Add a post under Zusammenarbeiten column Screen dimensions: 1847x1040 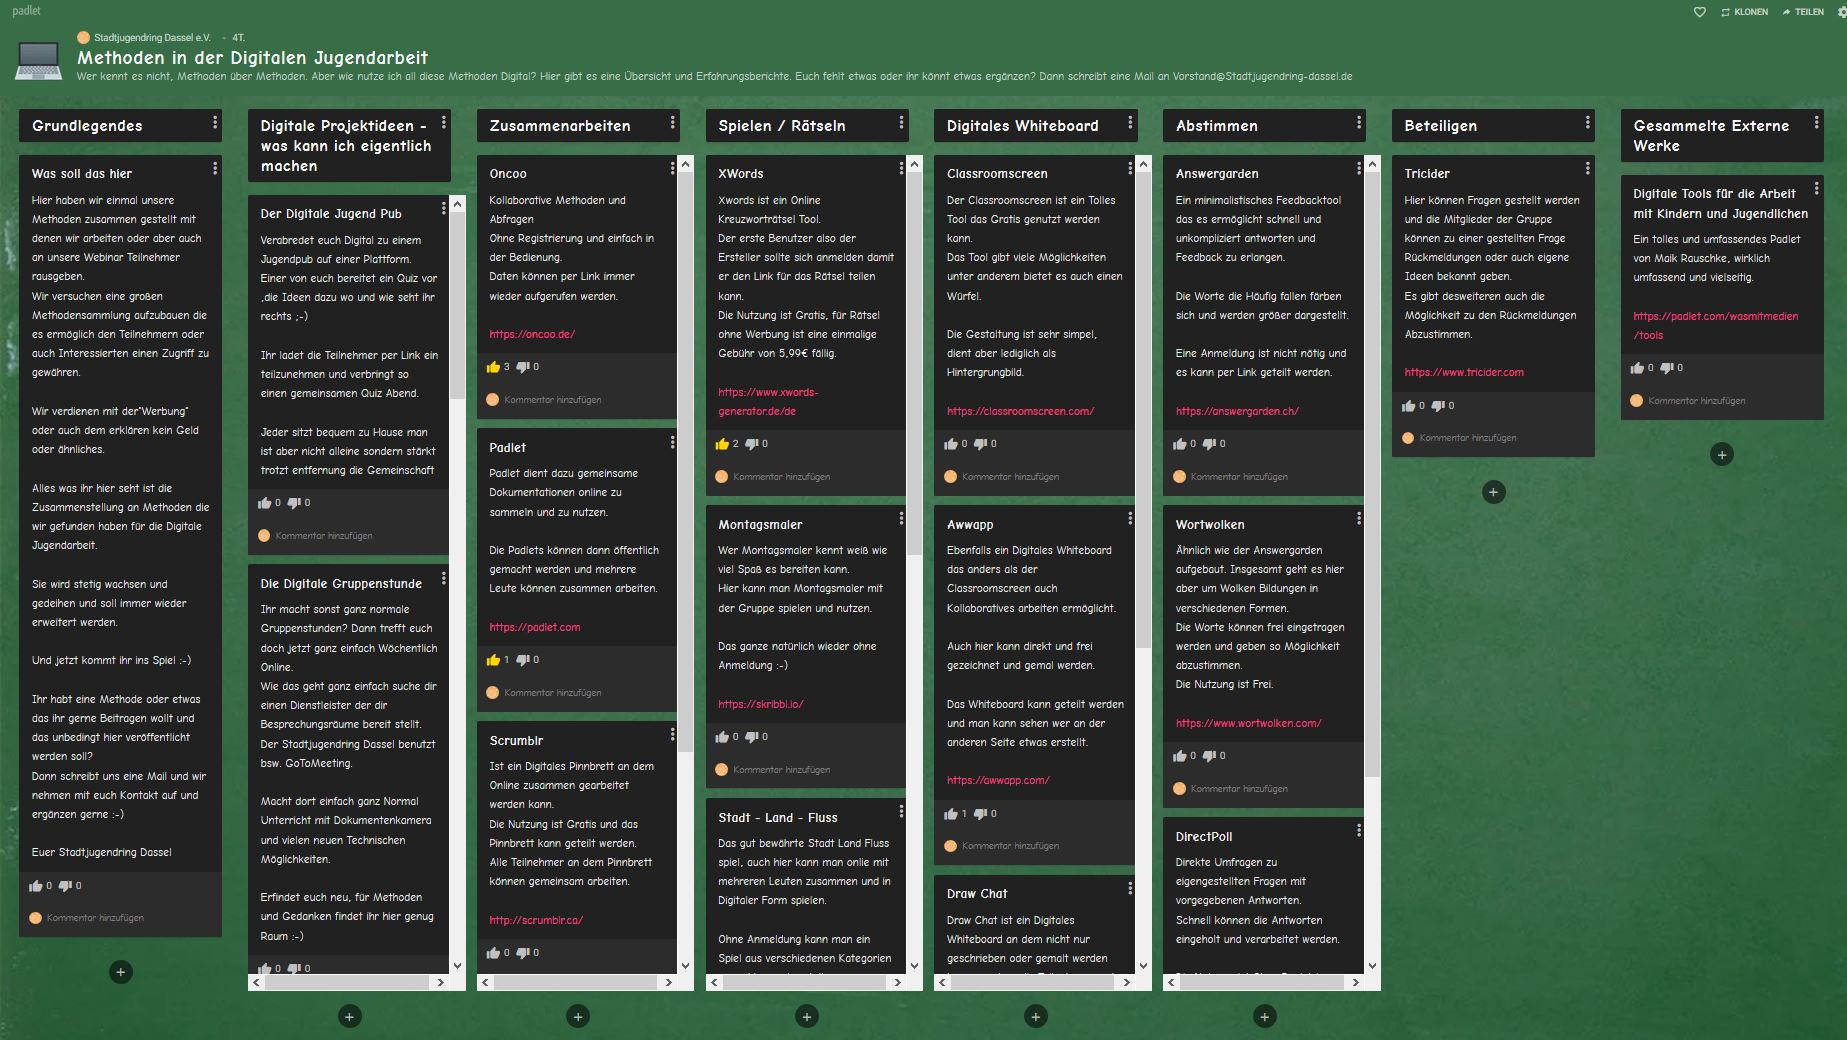[x=578, y=1017]
